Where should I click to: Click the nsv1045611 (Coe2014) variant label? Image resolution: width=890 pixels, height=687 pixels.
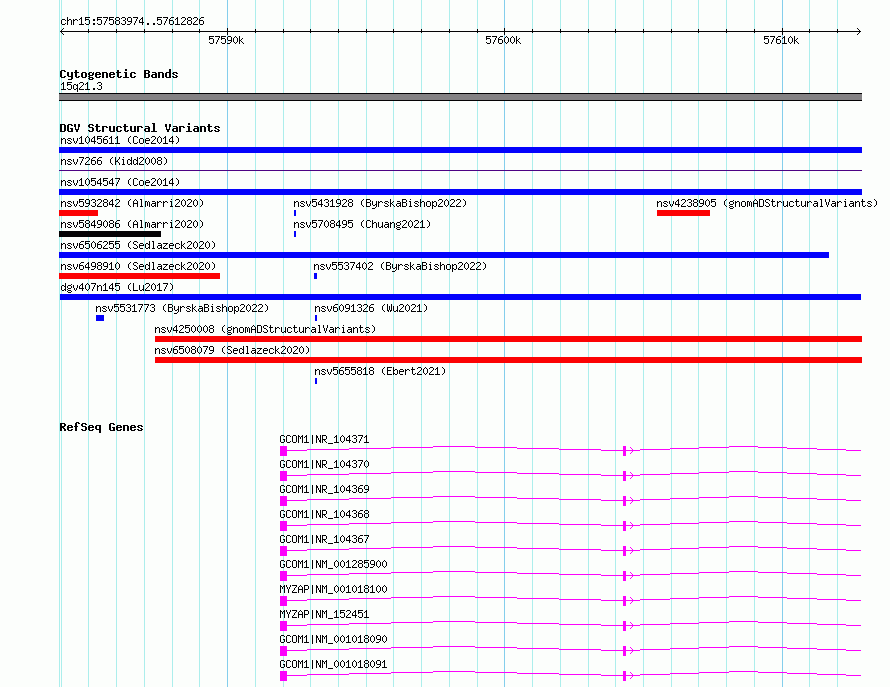[x=120, y=140]
